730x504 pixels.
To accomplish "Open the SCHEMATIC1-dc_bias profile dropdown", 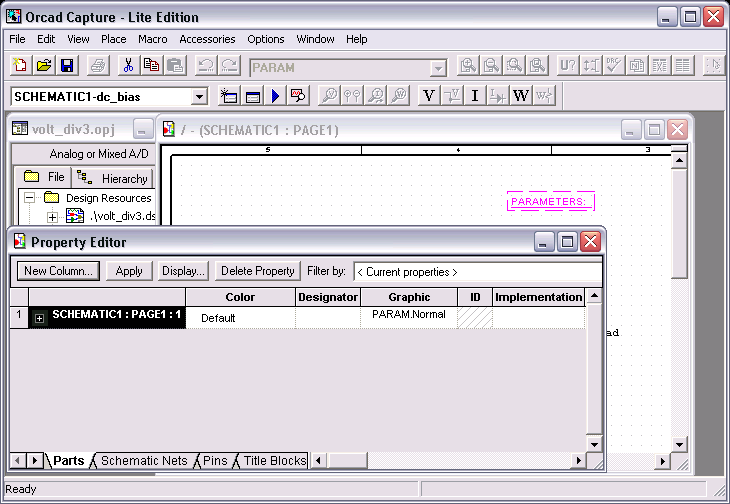I will click(x=199, y=97).
